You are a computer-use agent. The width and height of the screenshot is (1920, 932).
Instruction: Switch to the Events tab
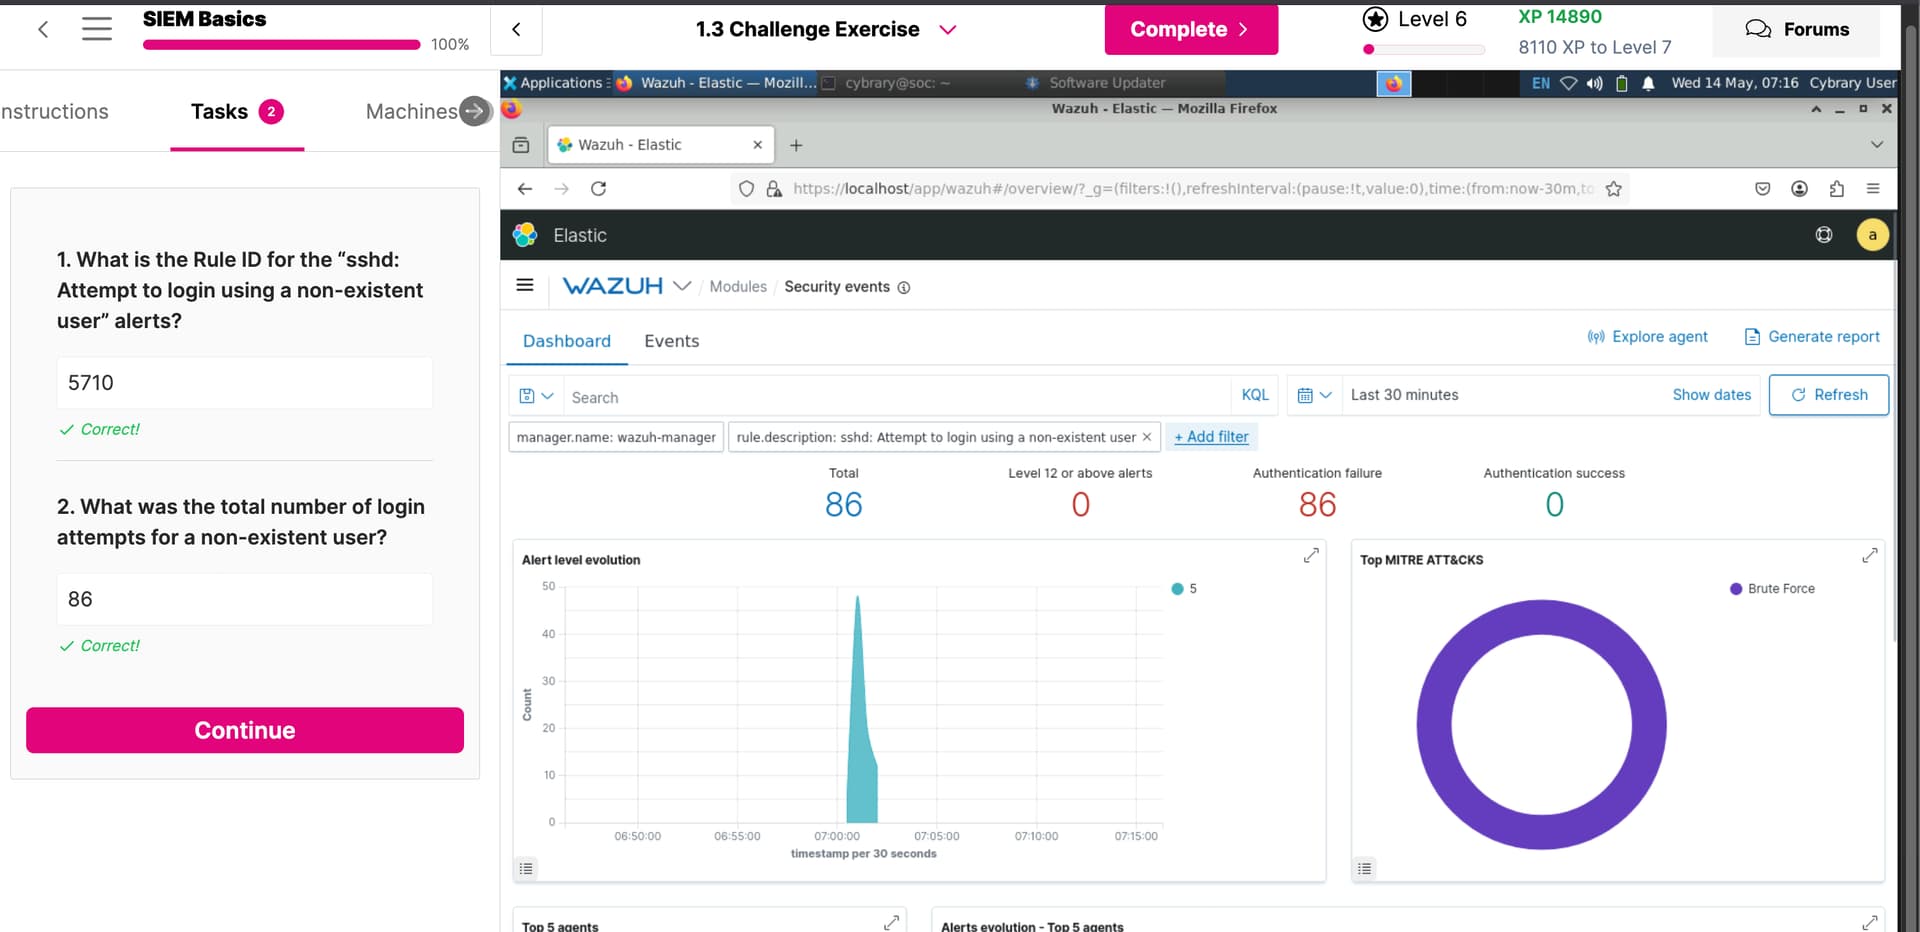(671, 341)
